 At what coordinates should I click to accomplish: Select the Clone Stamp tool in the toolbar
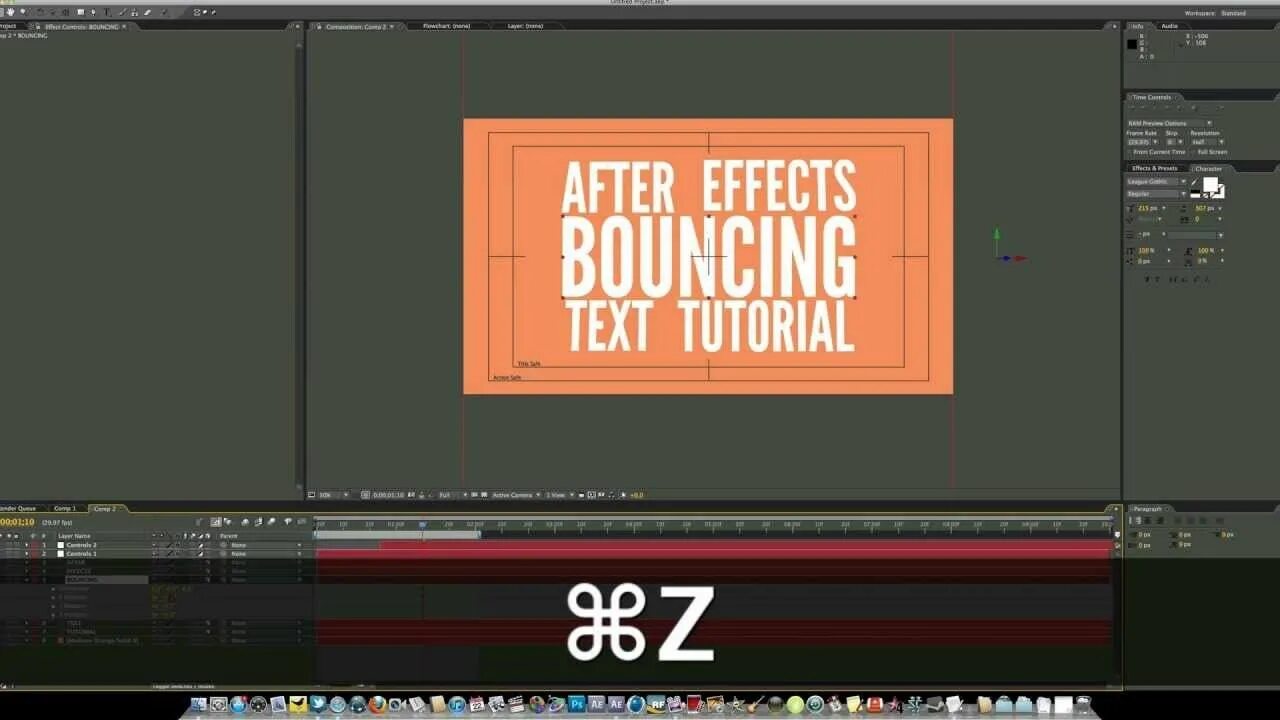(x=134, y=12)
